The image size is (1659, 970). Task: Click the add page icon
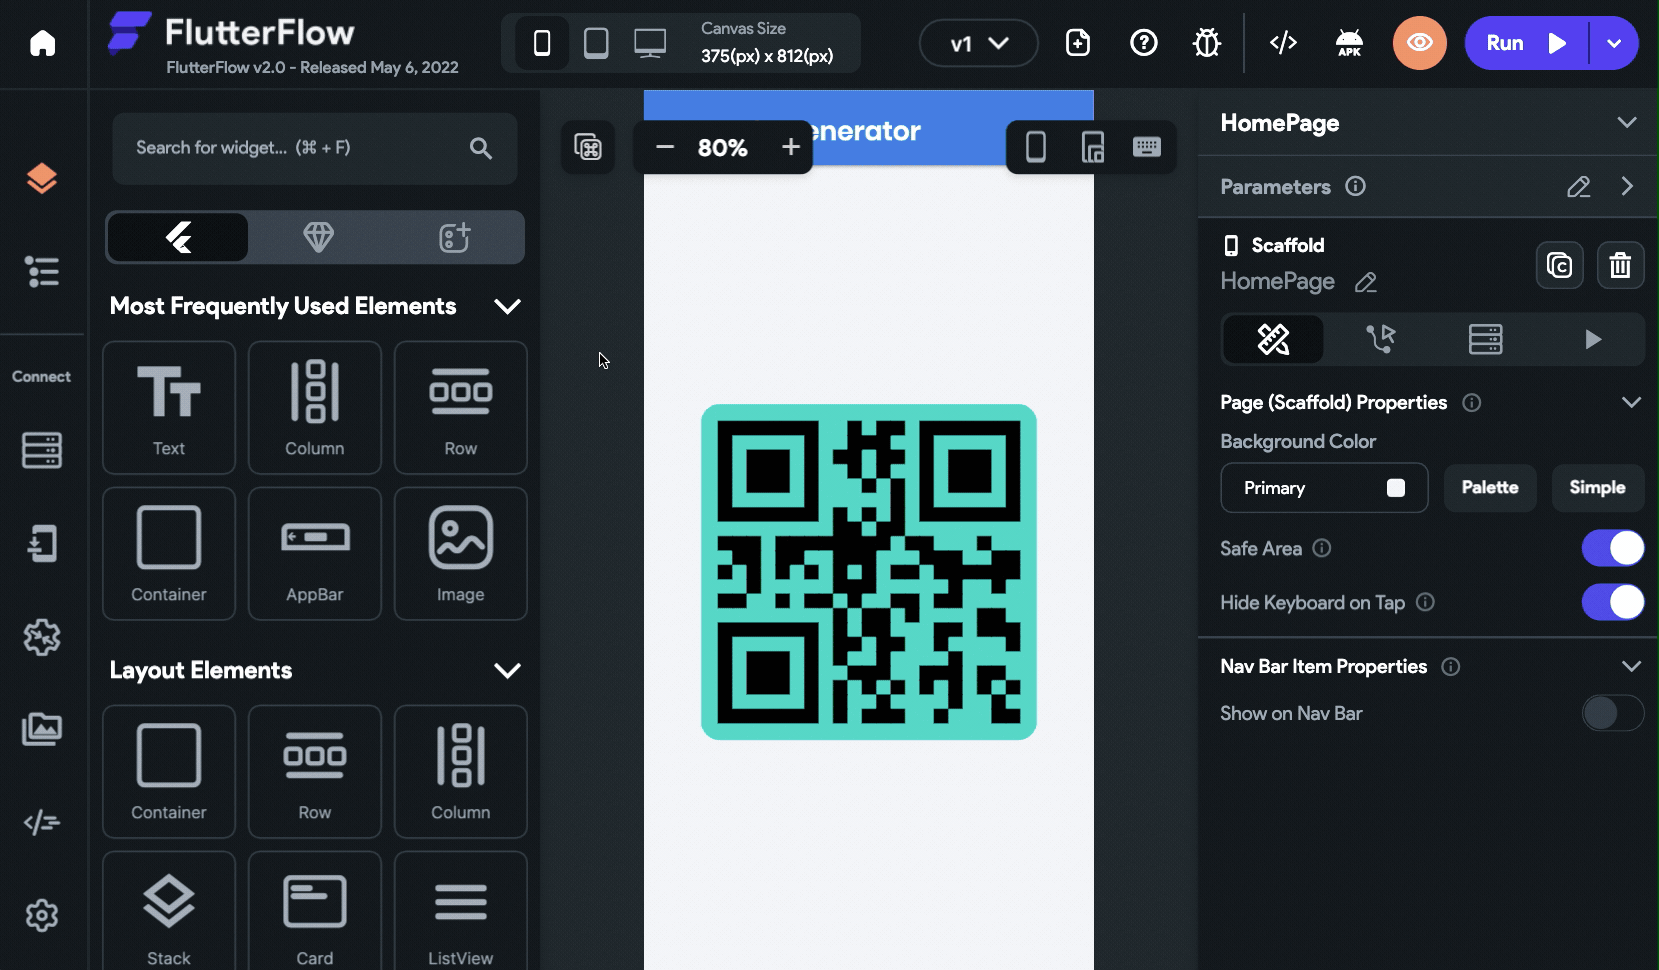[1078, 43]
